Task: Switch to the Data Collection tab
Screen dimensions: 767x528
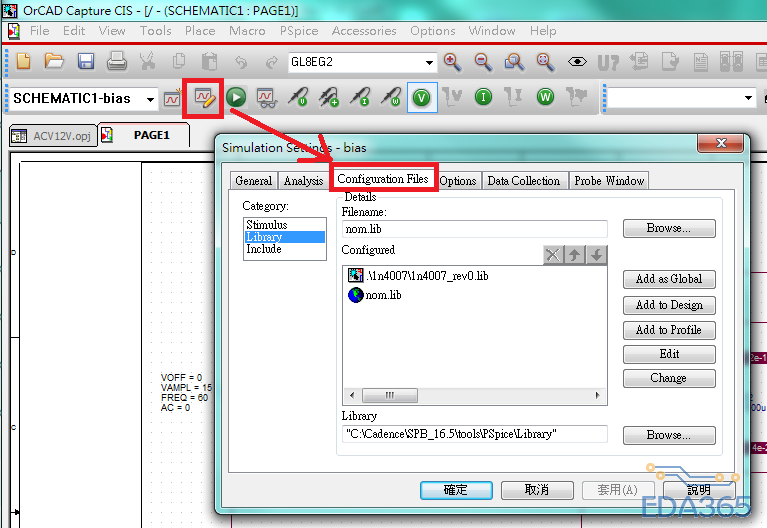Action: tap(523, 181)
